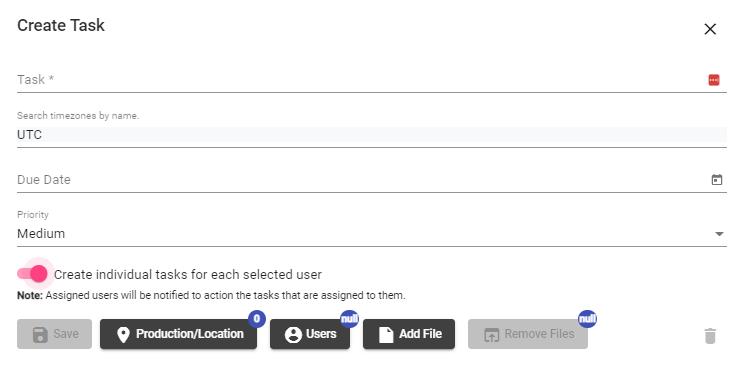
Task: Toggle individual tasks per user switch
Action: (x=32, y=274)
